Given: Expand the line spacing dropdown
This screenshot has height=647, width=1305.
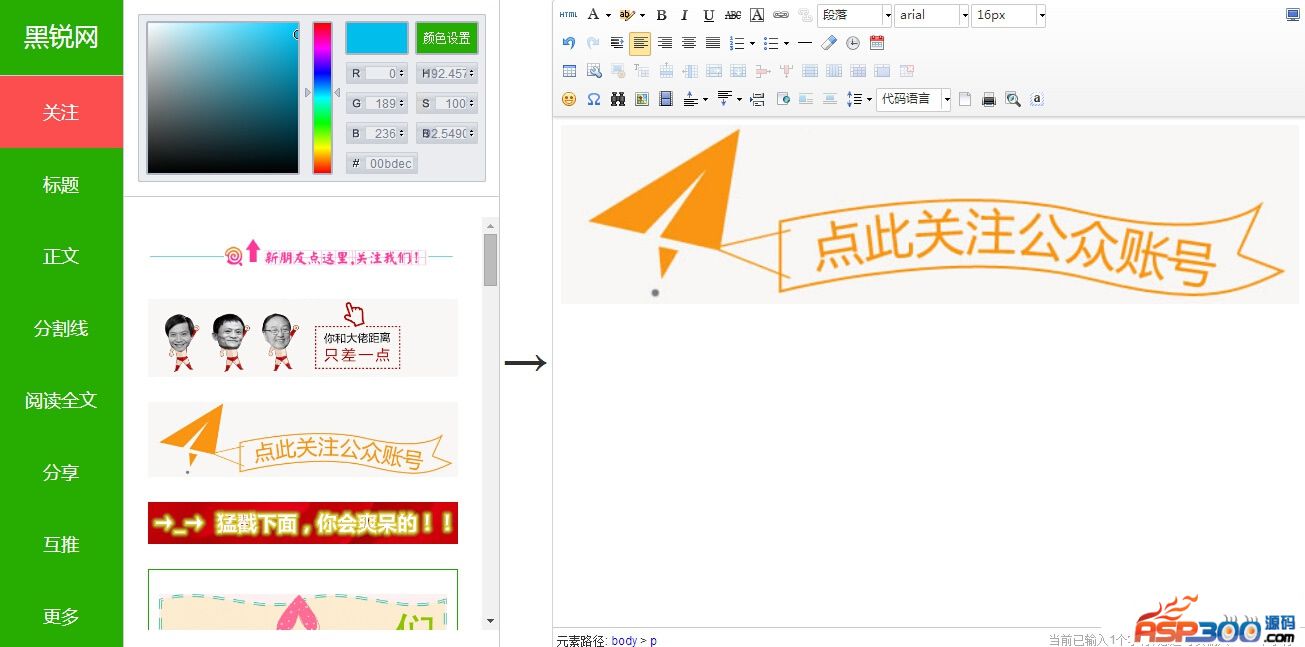Looking at the screenshot, I should 869,99.
